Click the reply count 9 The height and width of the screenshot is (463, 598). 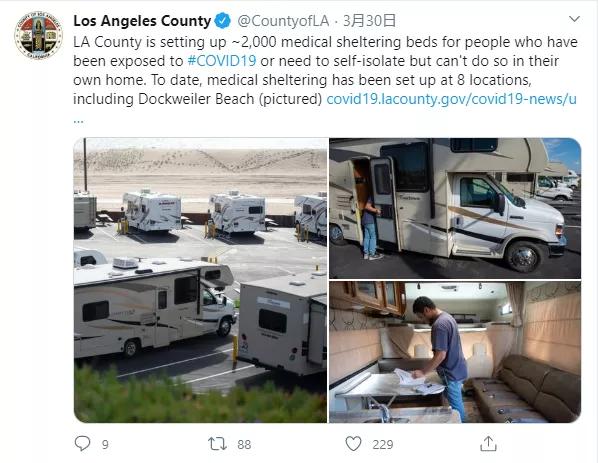[105, 445]
